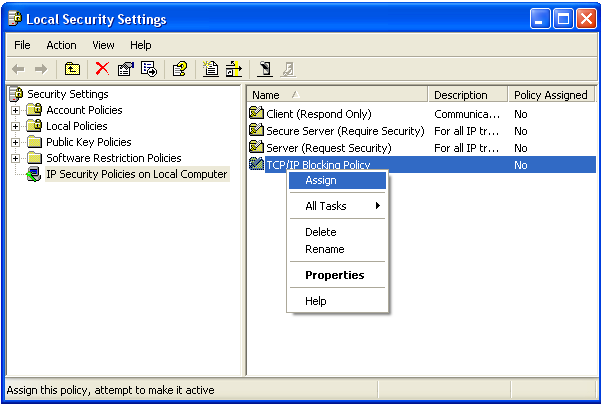601x404 pixels.
Task: Select Account Policies tree label
Action: point(84,110)
